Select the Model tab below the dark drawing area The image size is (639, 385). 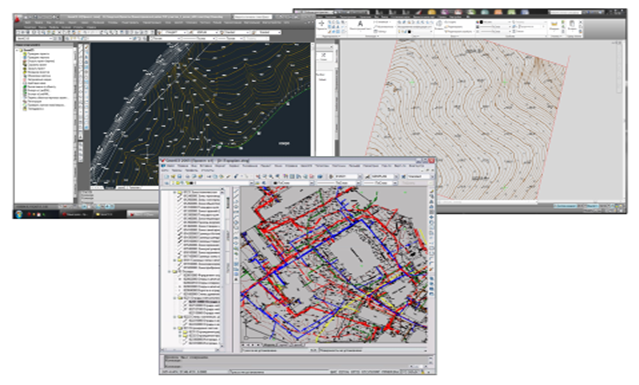[97, 188]
